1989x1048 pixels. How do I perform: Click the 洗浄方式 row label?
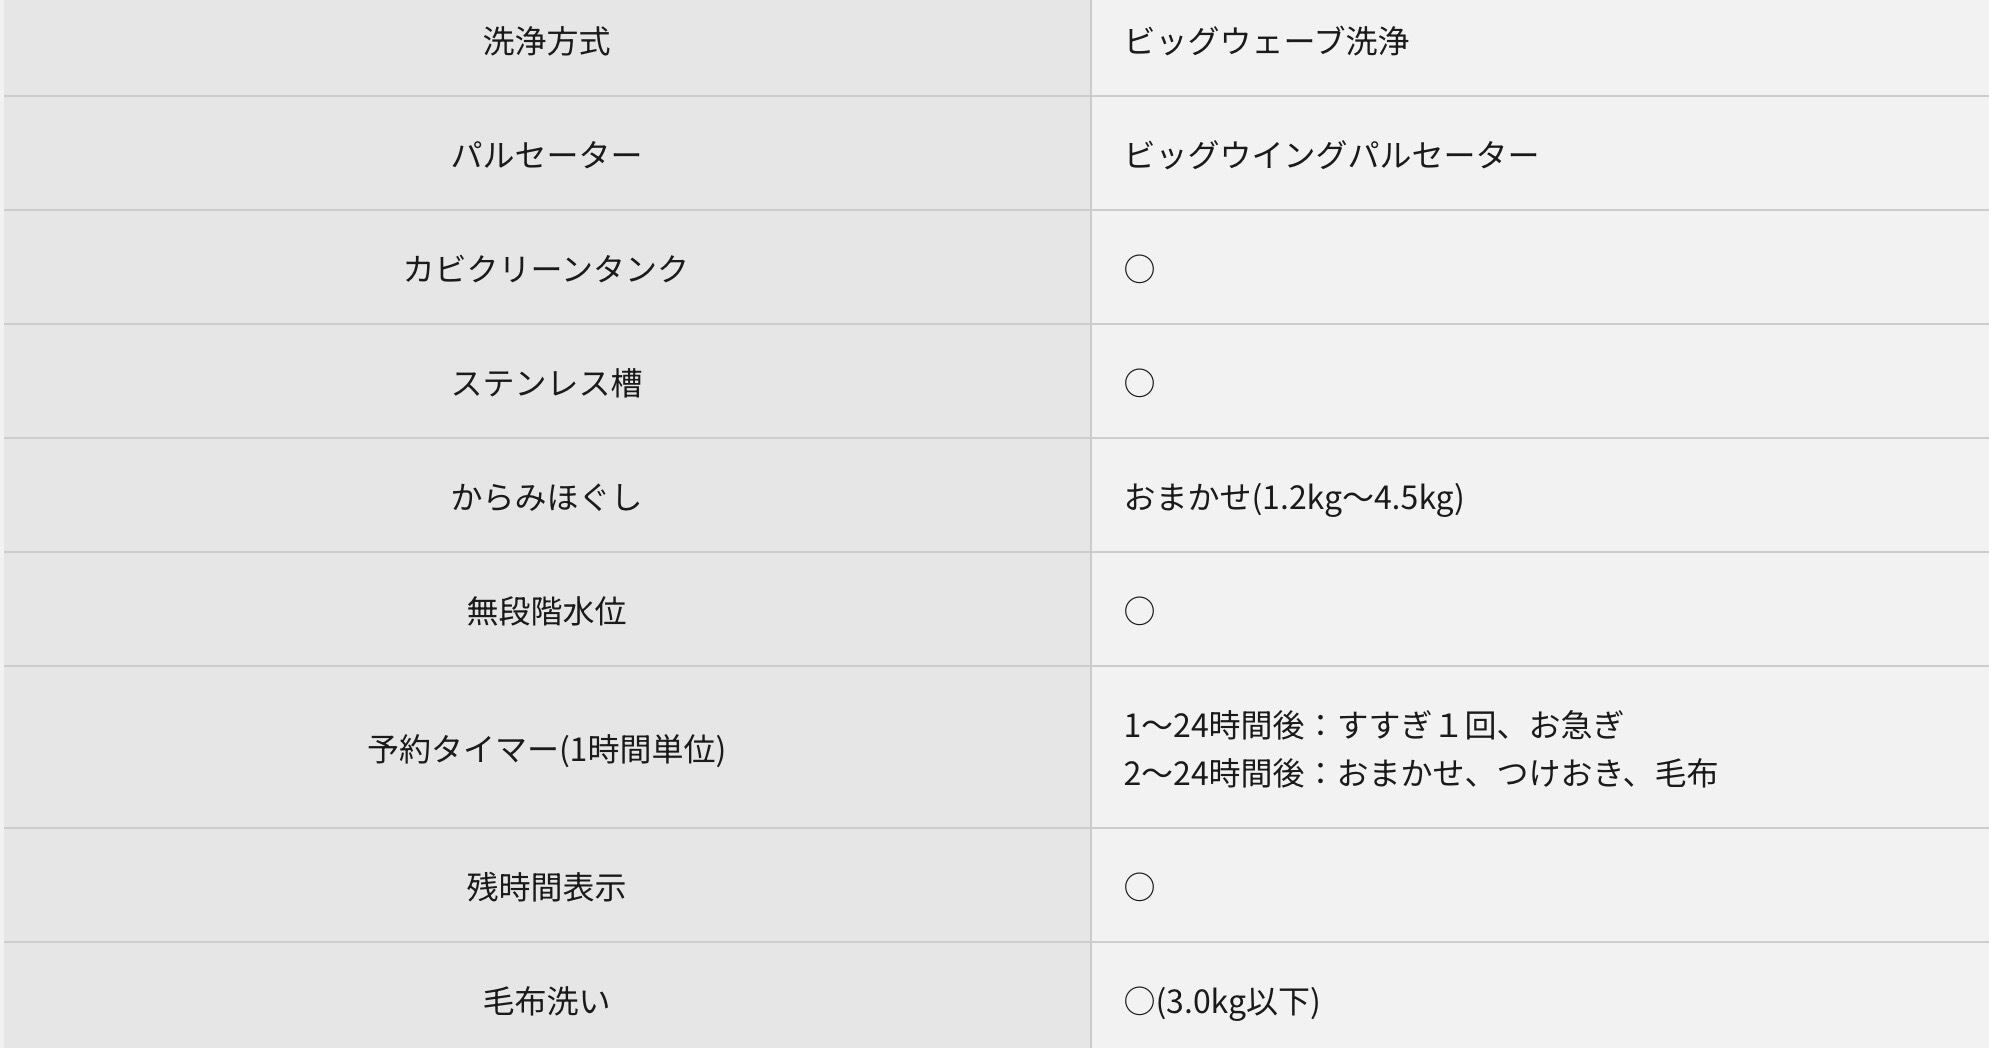point(546,42)
